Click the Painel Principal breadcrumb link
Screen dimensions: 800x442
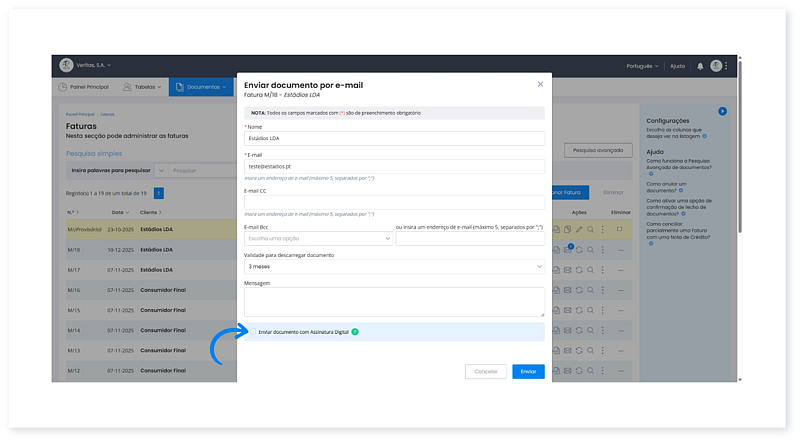(80, 114)
